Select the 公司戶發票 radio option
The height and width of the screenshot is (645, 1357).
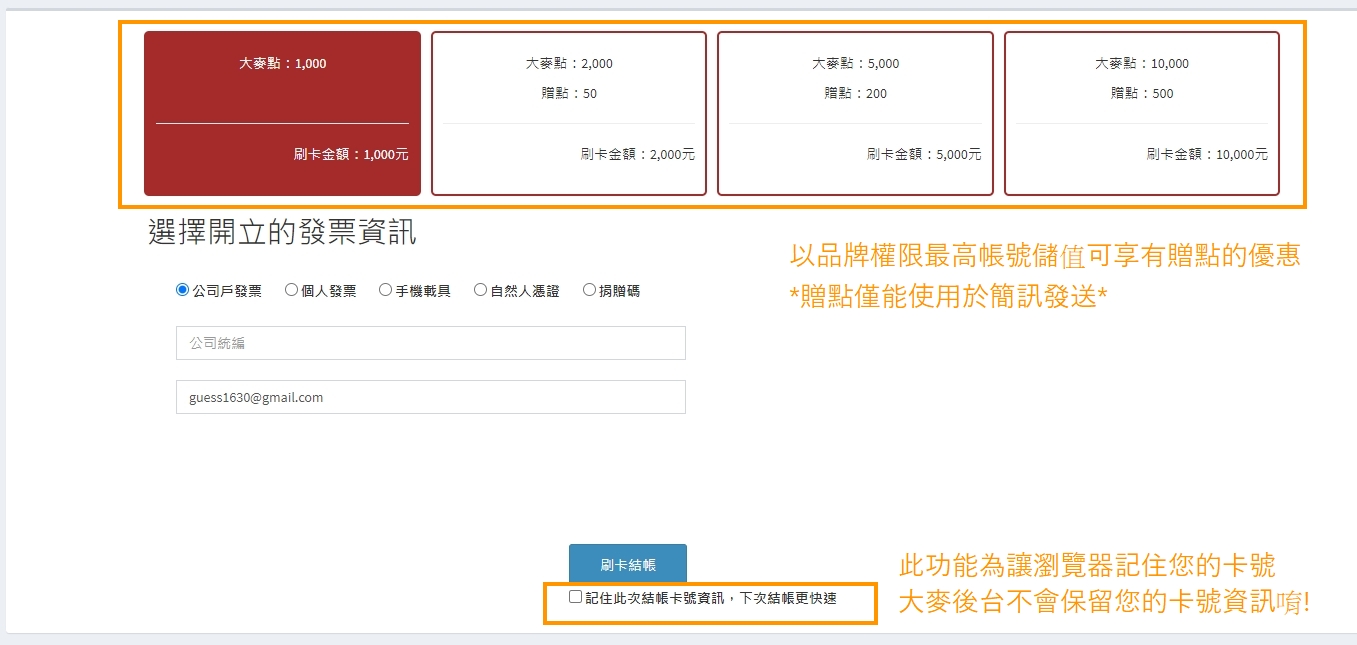182,290
